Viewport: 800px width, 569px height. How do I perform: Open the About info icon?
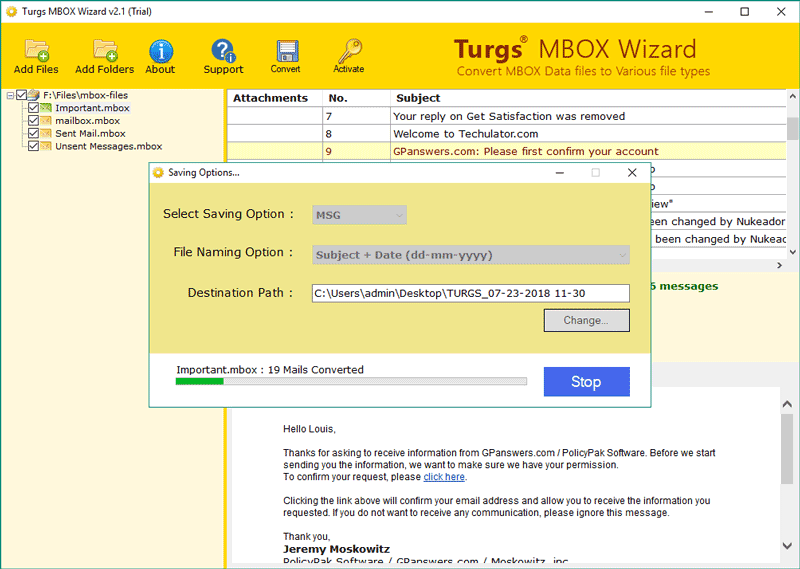[161, 51]
